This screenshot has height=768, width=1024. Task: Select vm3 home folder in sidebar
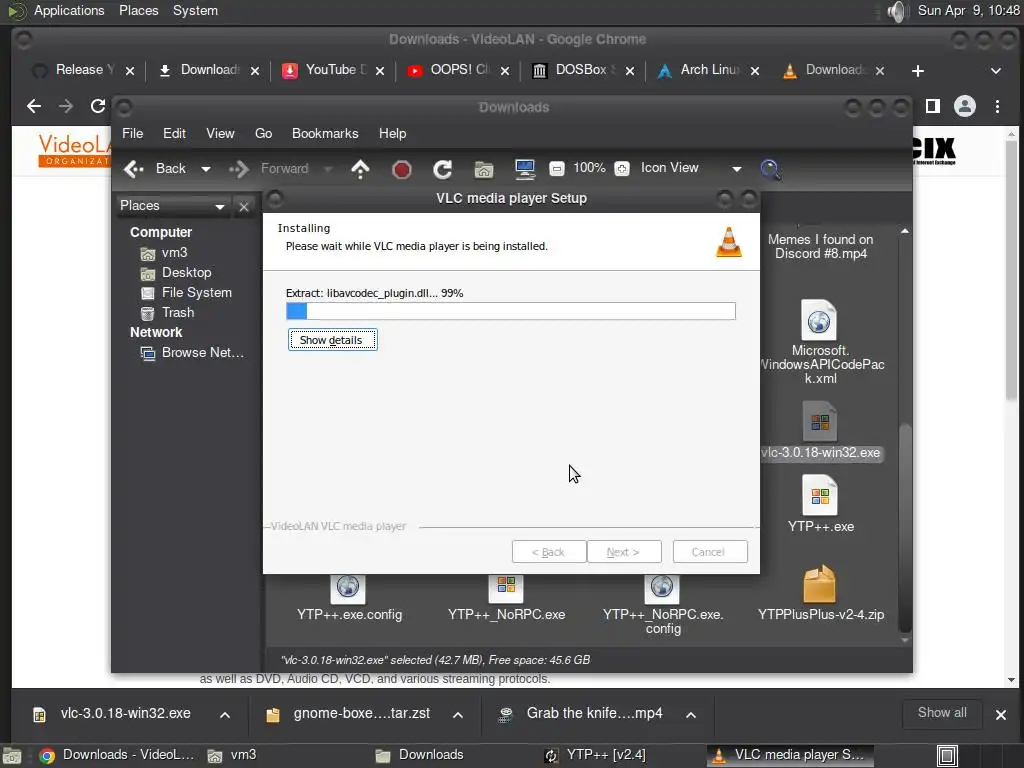click(164, 253)
